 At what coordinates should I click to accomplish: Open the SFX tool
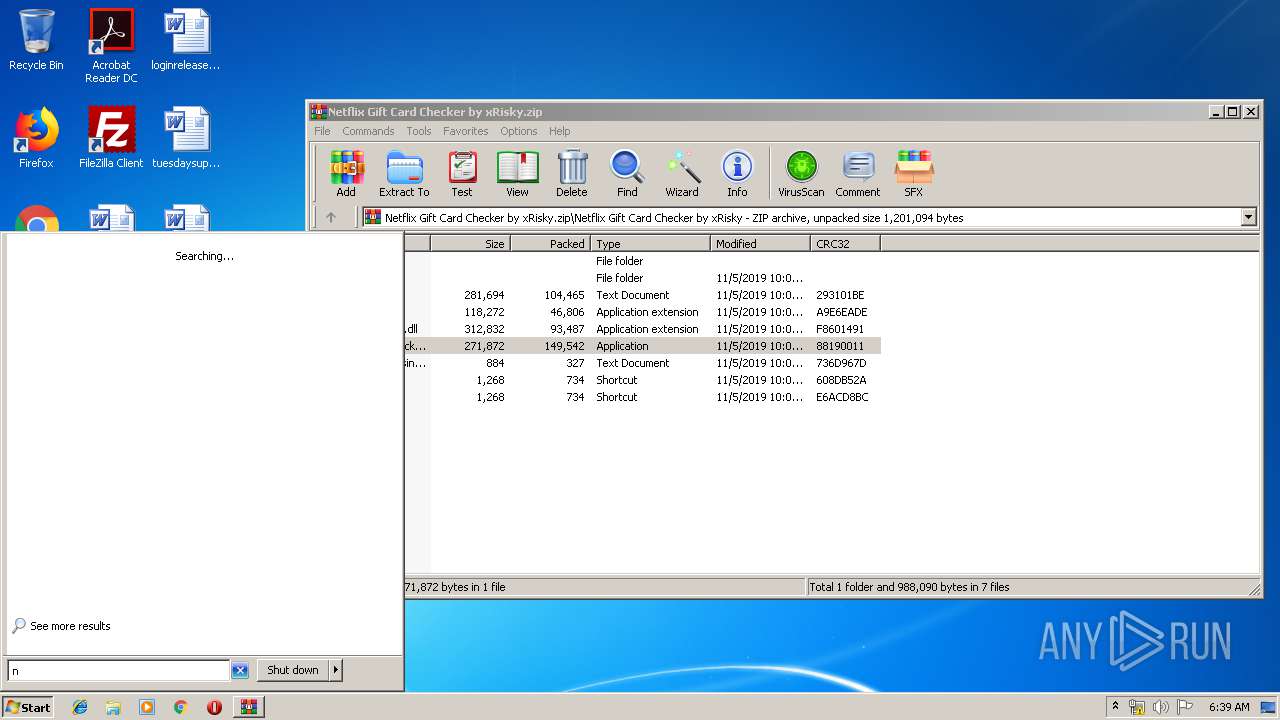(914, 173)
